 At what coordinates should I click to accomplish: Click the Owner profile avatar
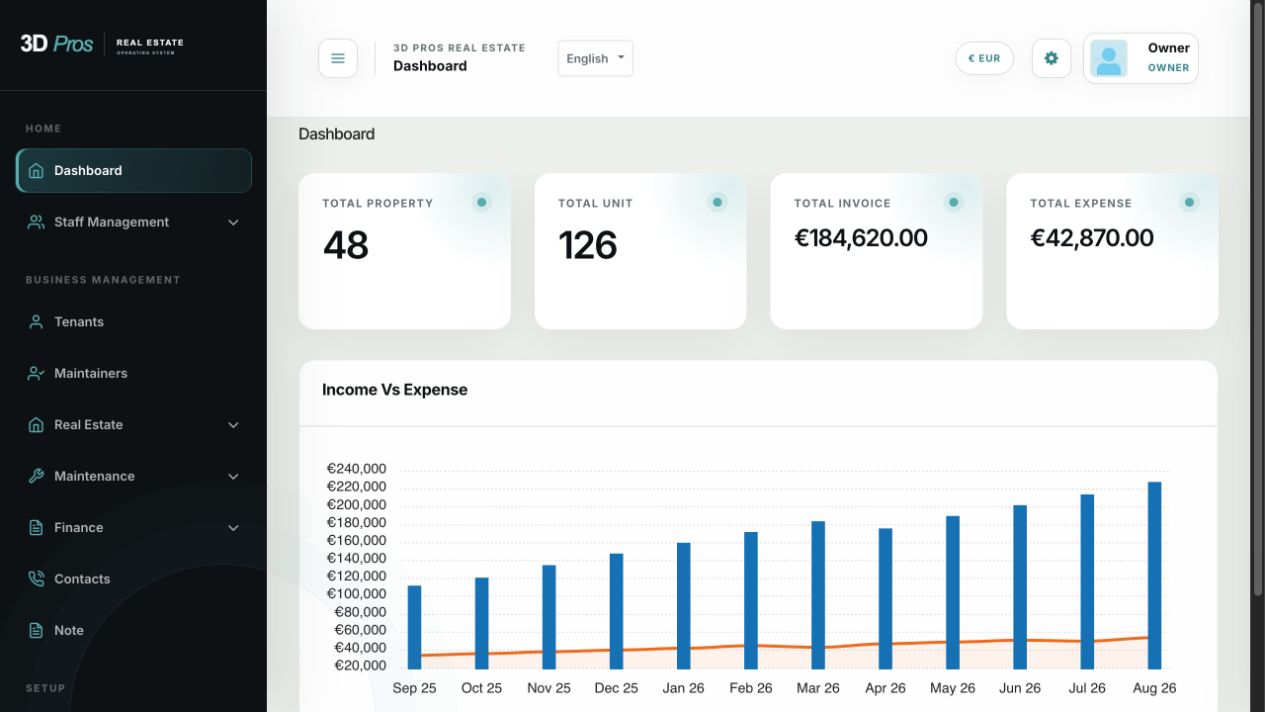pos(1108,58)
